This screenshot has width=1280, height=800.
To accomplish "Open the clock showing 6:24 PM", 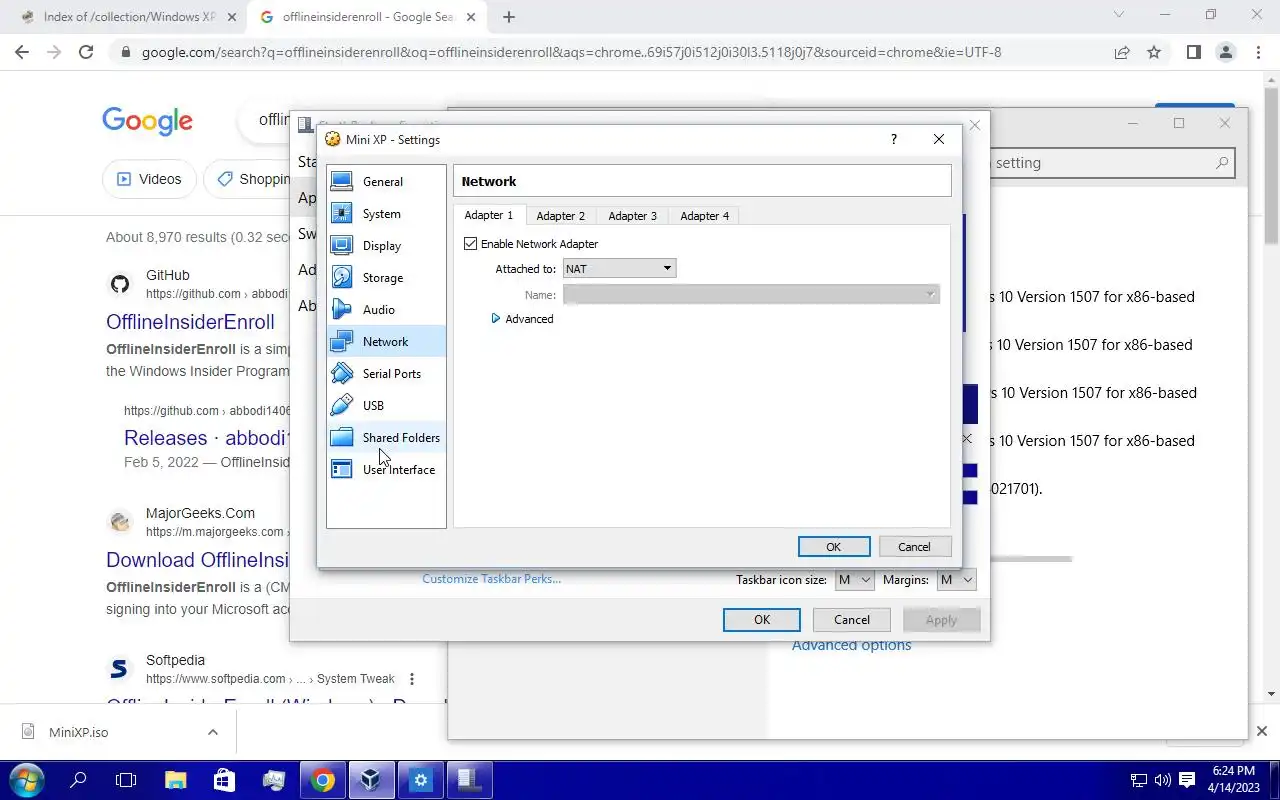I will point(1232,779).
